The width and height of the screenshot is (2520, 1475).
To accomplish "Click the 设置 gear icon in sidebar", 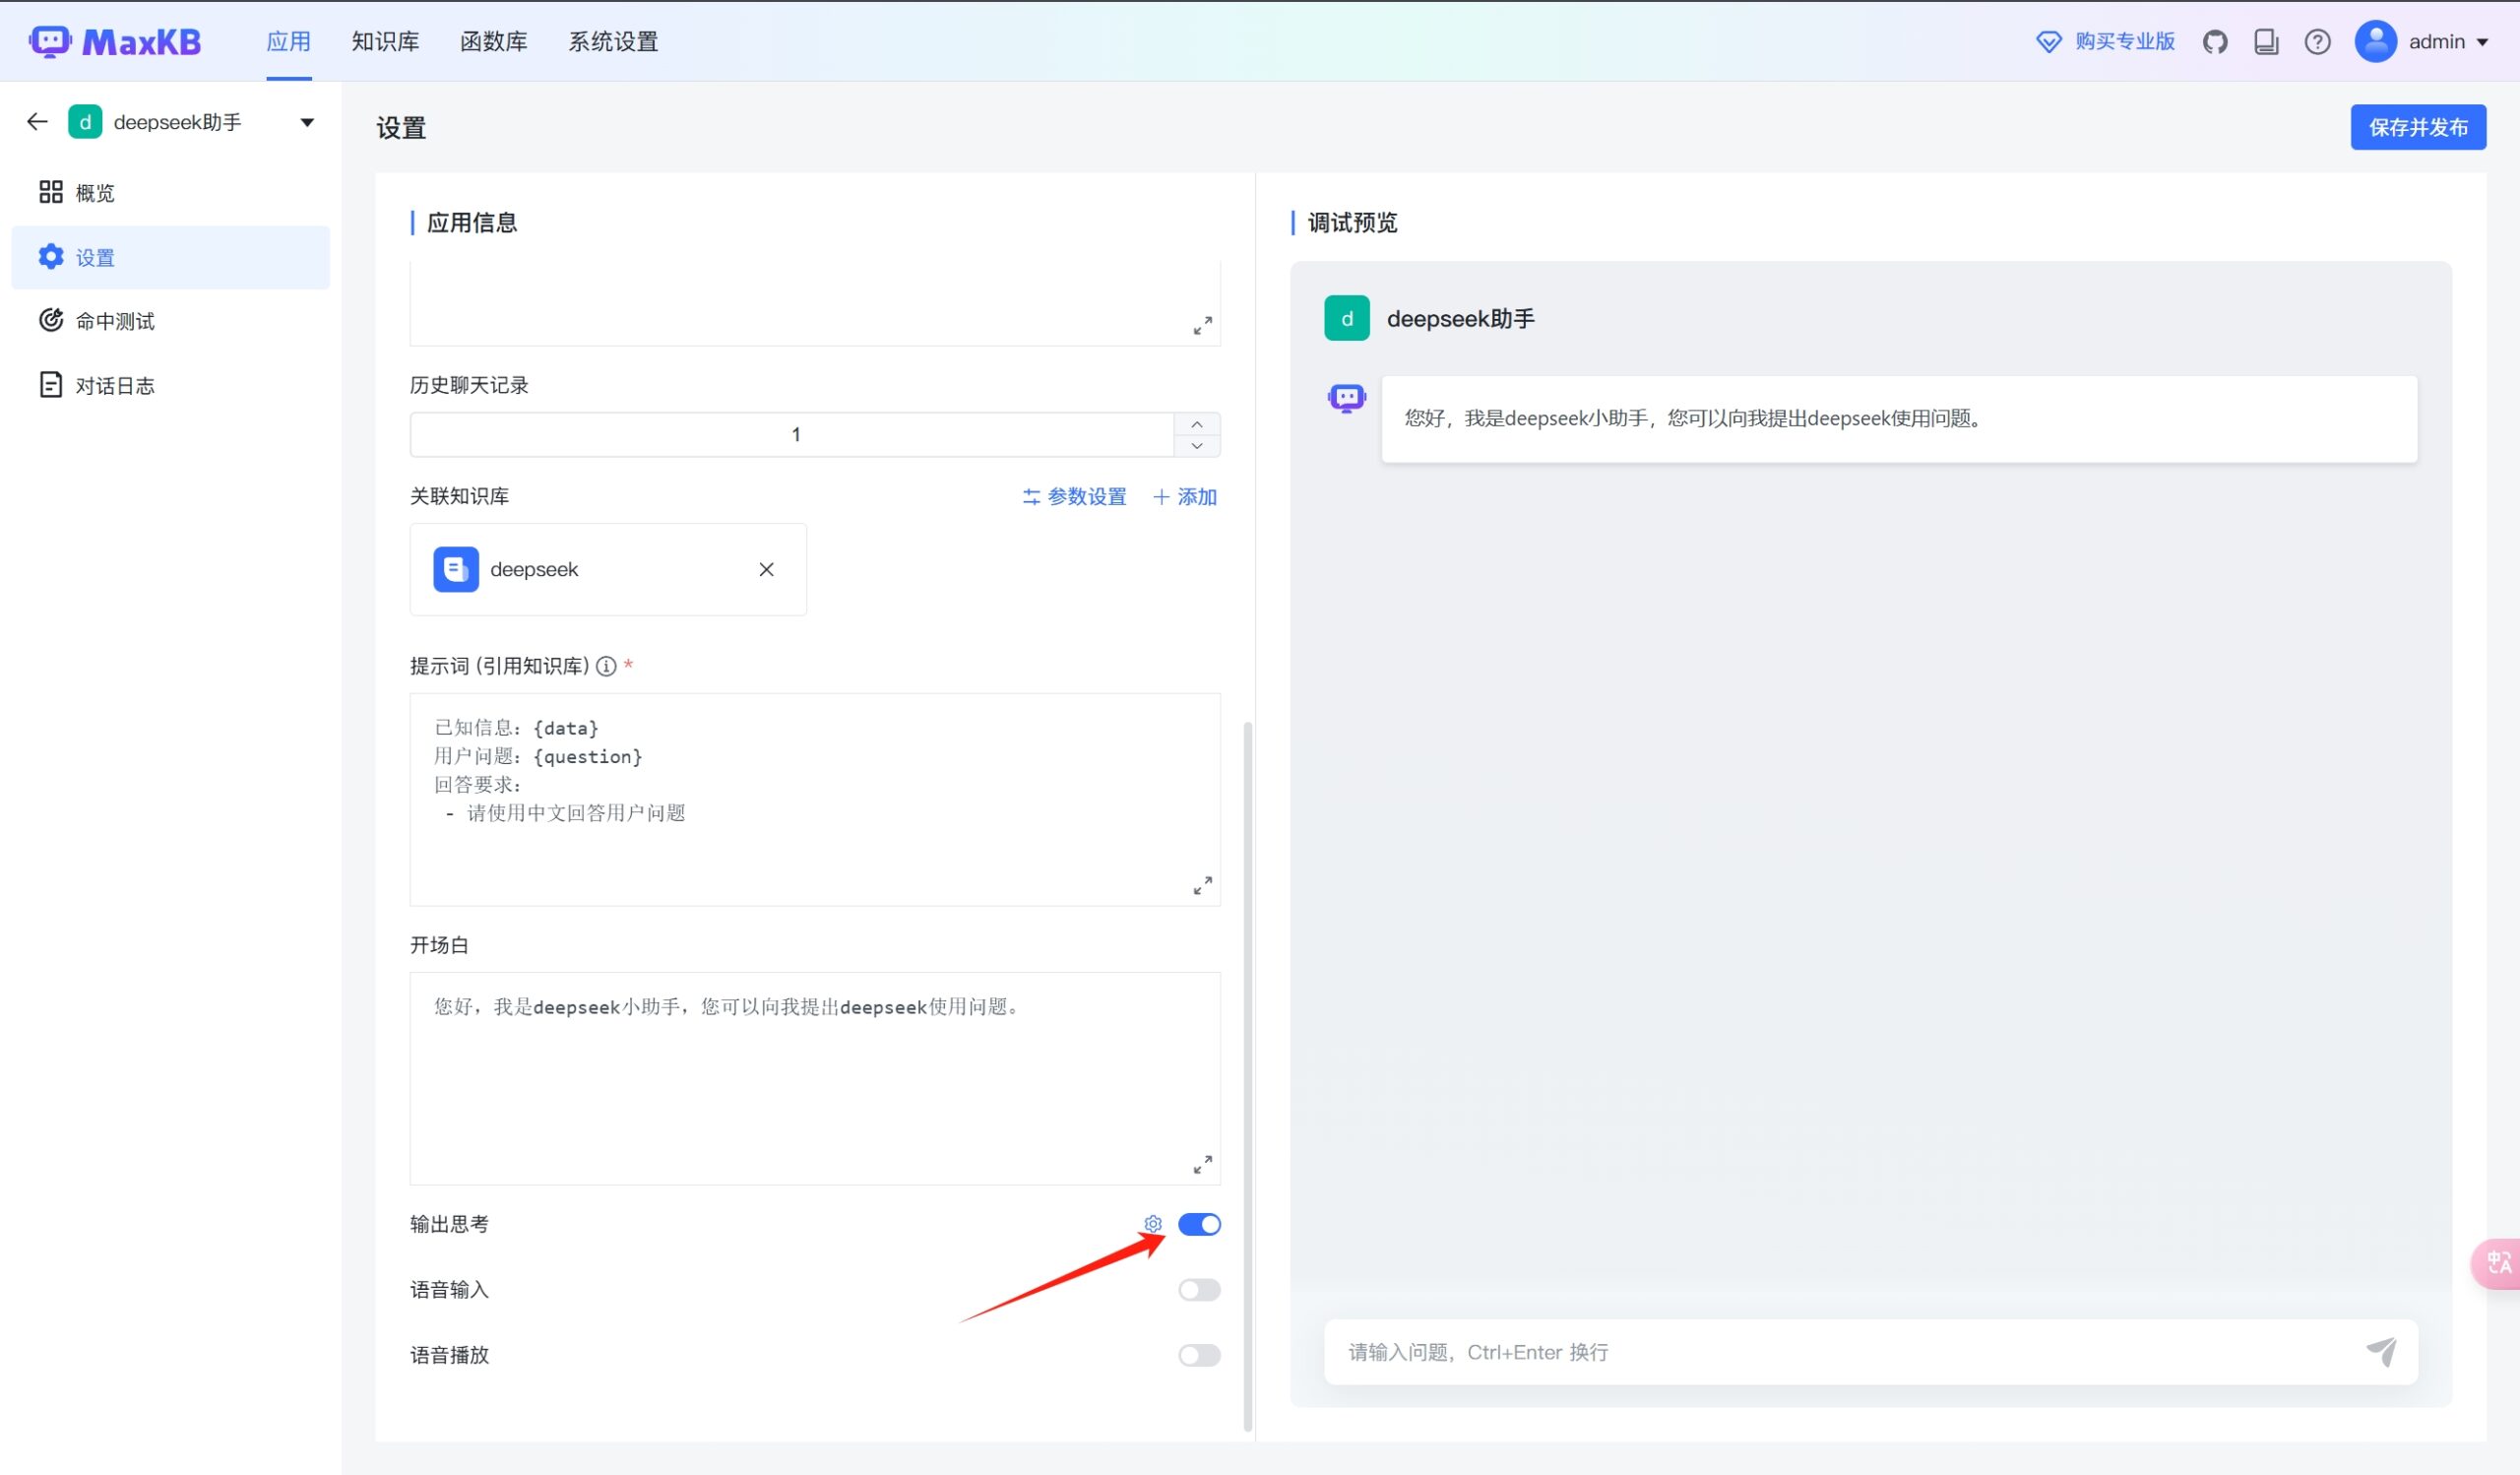I will (51, 257).
